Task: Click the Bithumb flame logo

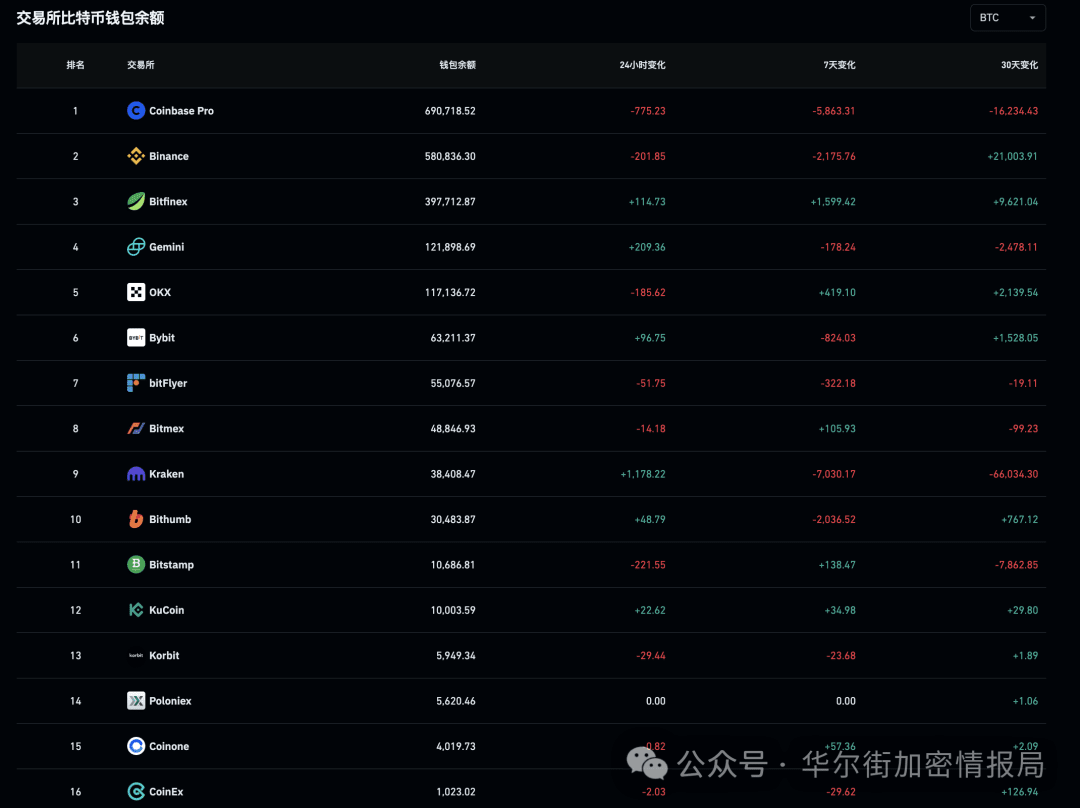Action: coord(136,519)
